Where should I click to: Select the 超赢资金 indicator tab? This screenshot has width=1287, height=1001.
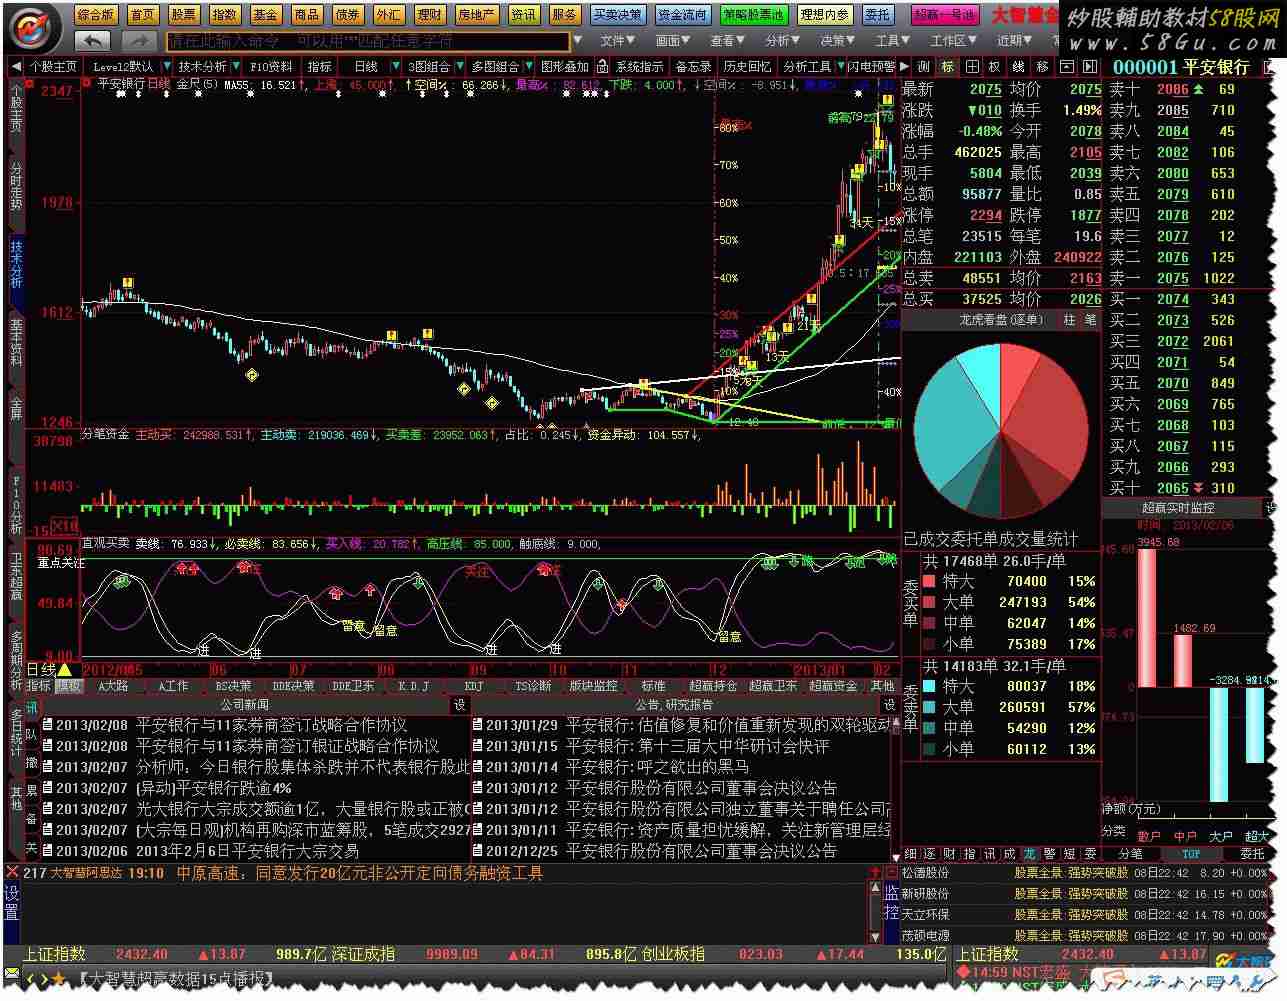point(833,686)
